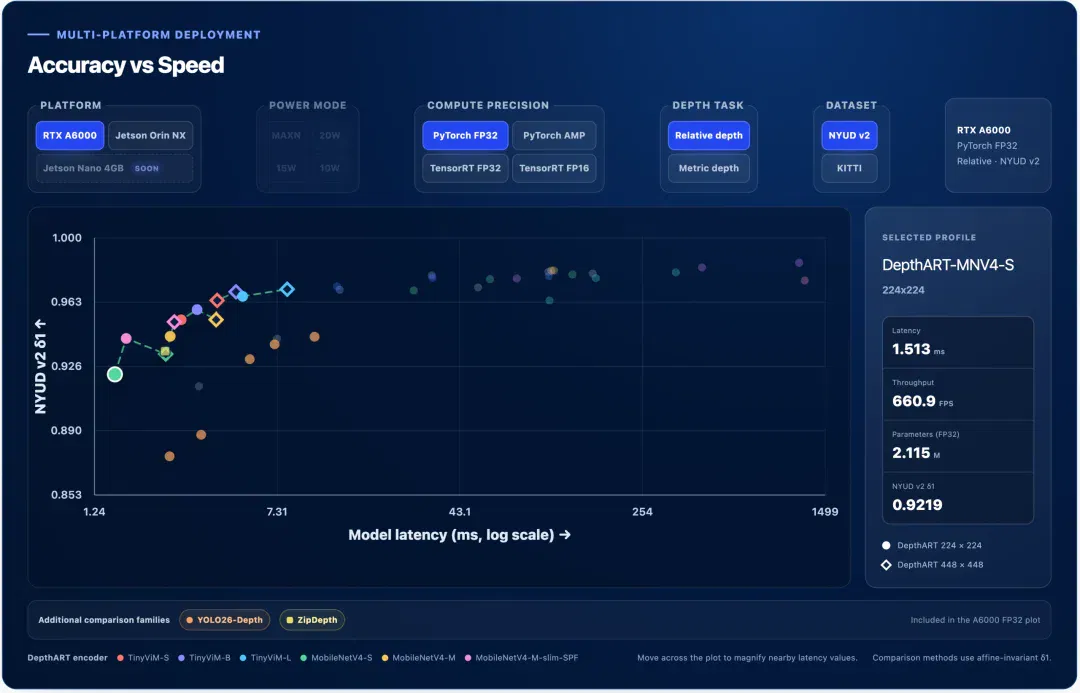The image size is (1080, 693).
Task: Click the TinyViM-B encoder legend entry
Action: click(205, 658)
